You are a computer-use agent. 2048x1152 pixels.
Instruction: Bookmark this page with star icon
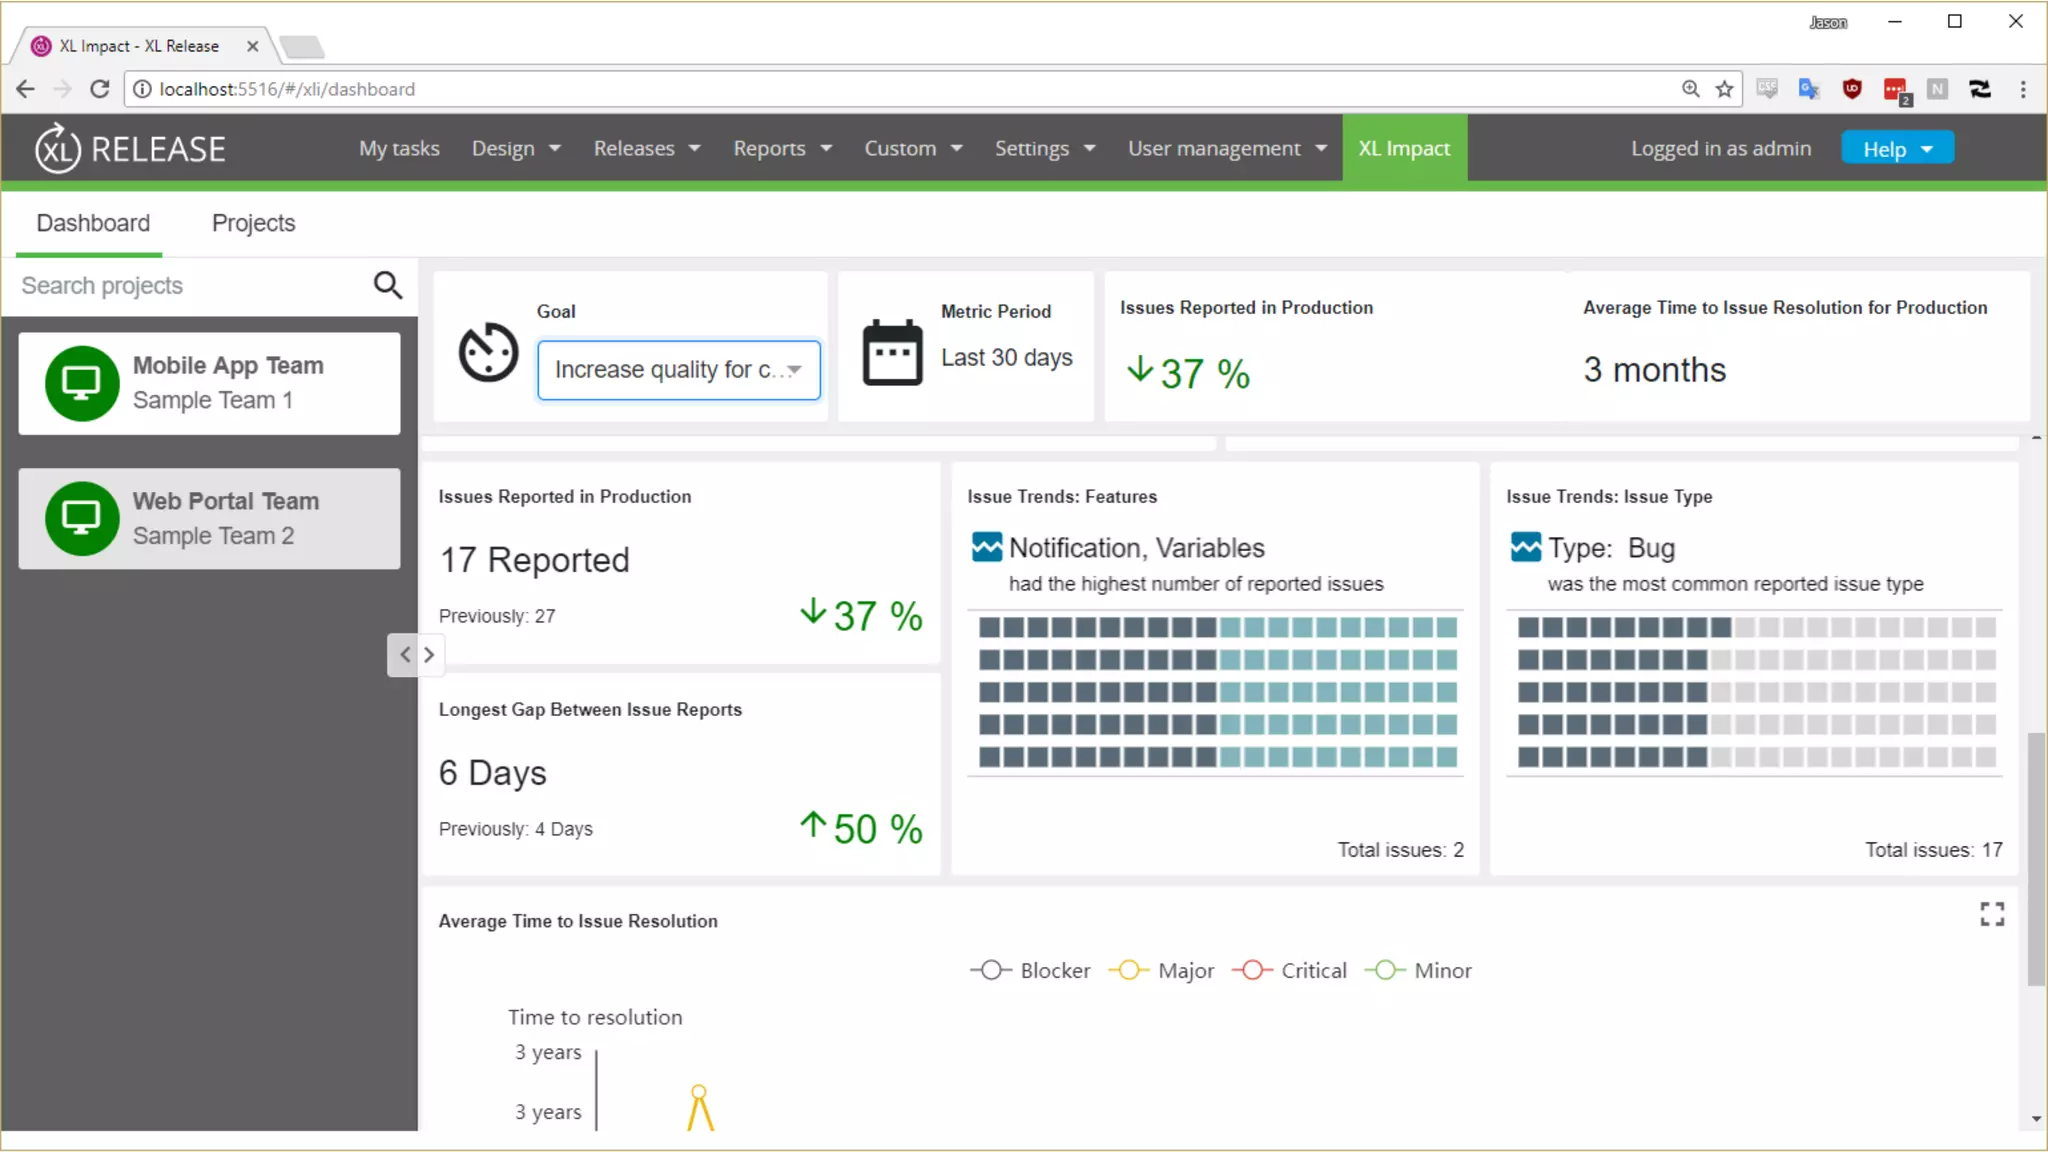pos(1724,89)
